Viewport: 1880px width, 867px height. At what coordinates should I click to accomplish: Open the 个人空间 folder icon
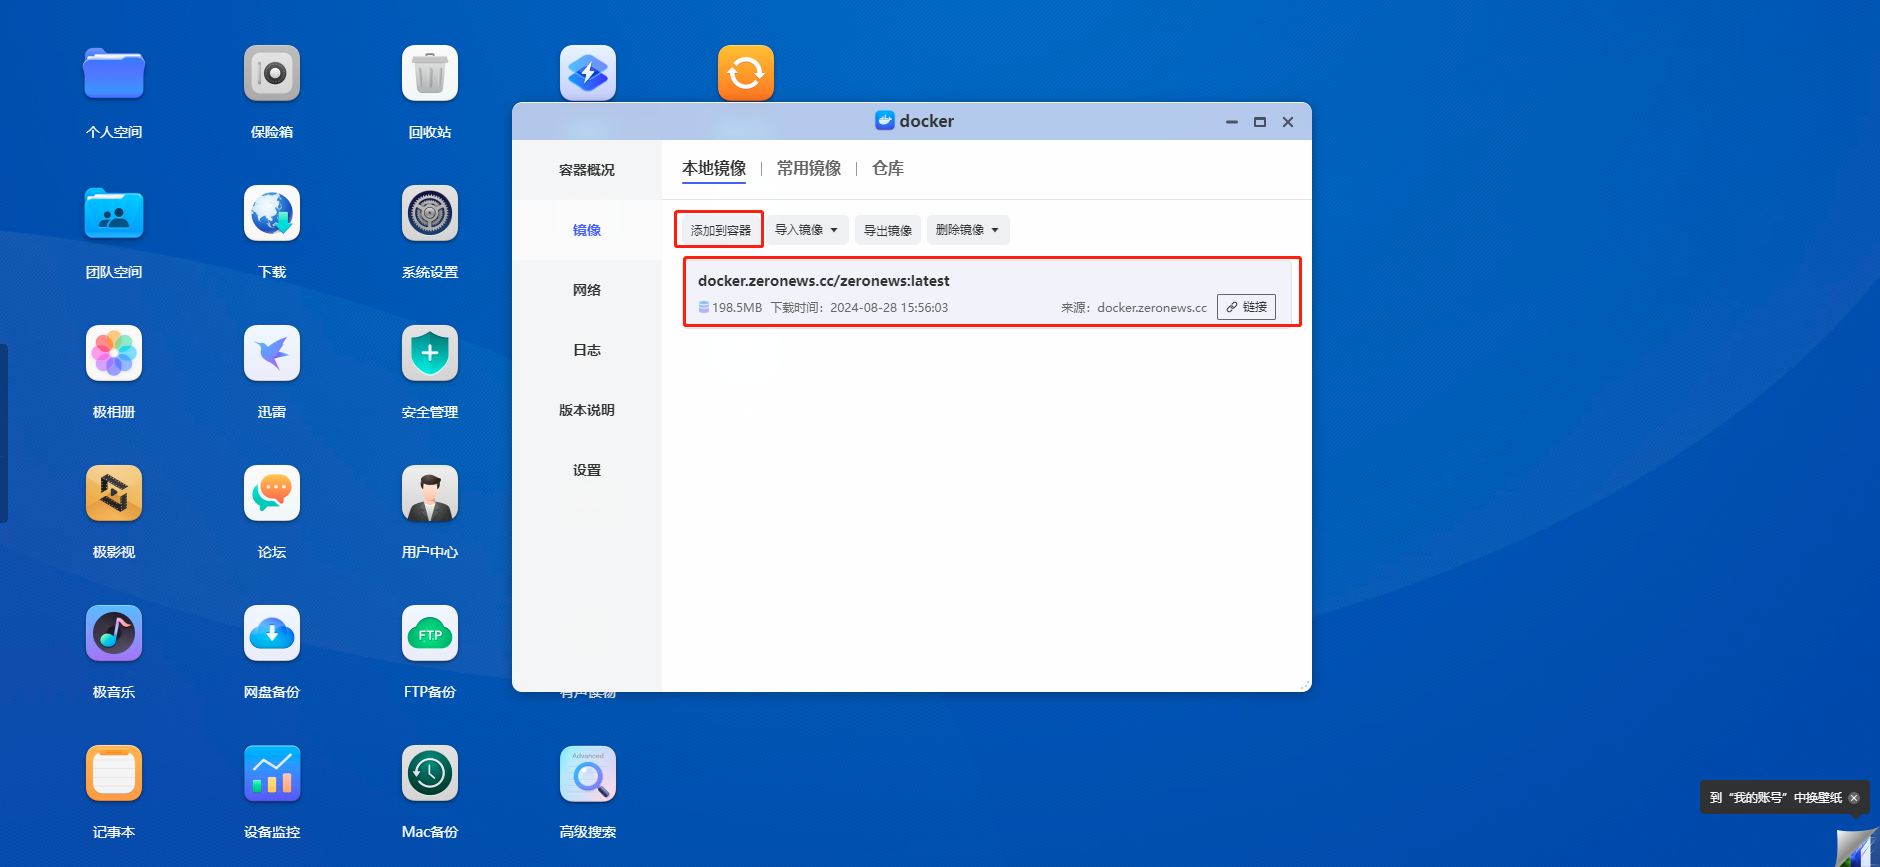pos(114,73)
